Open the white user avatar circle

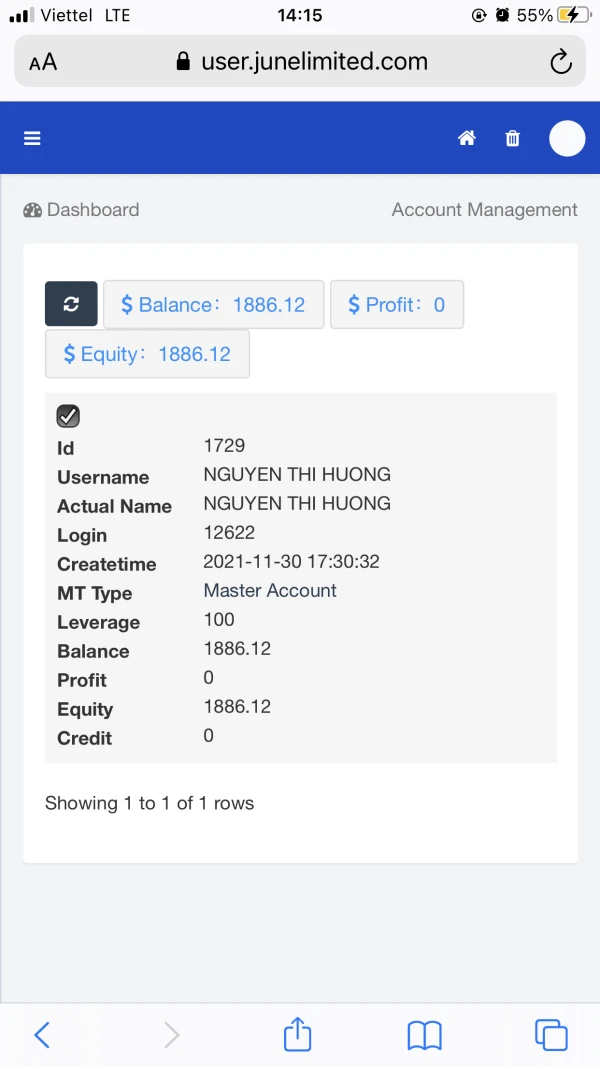[x=567, y=138]
